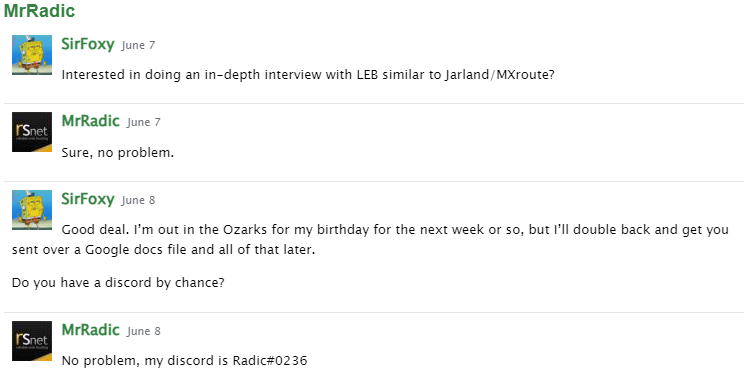Click MrRadic username above 'Sure, no problem.'

[91, 121]
